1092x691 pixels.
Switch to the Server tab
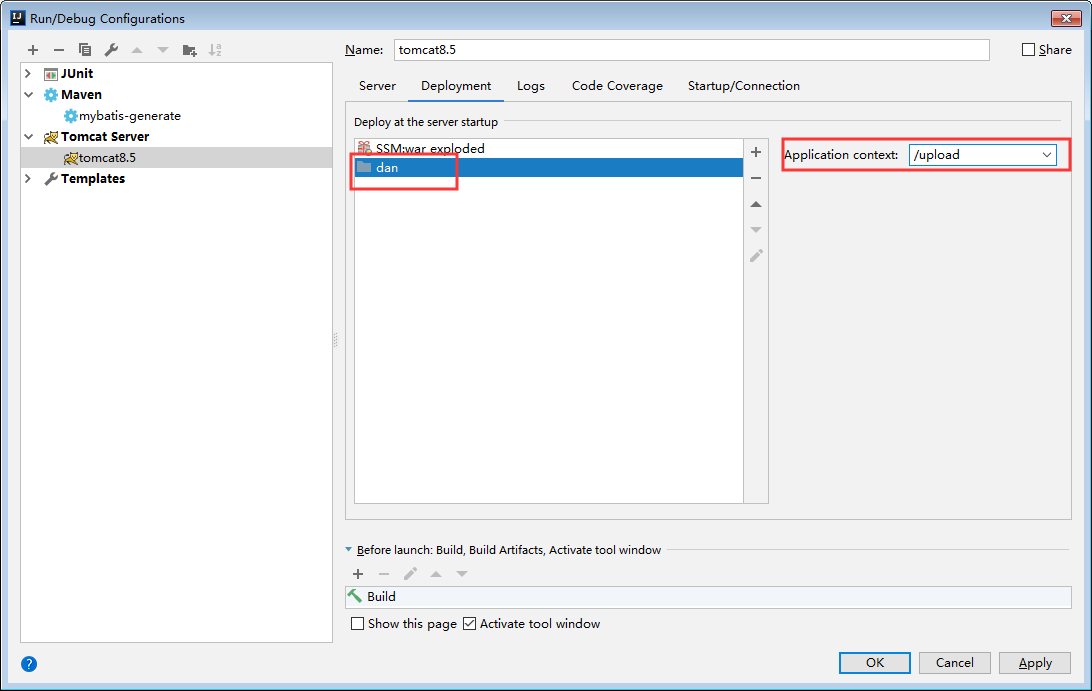[377, 86]
